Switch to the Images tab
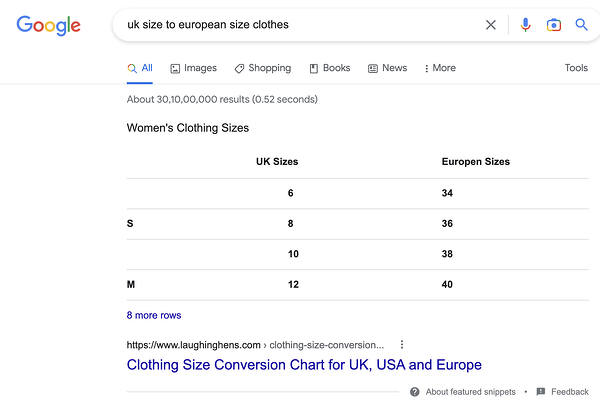600x400 pixels. (x=193, y=68)
